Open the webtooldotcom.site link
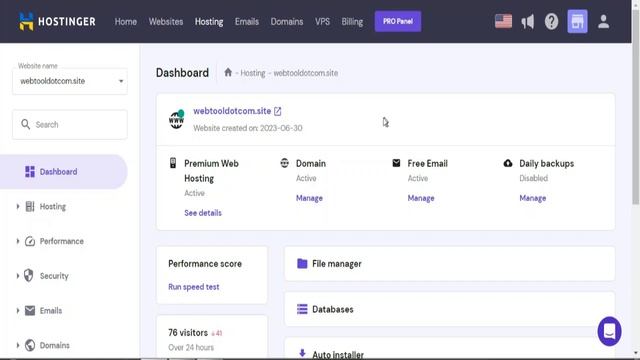Viewport: 640px width, 360px height. (232, 111)
